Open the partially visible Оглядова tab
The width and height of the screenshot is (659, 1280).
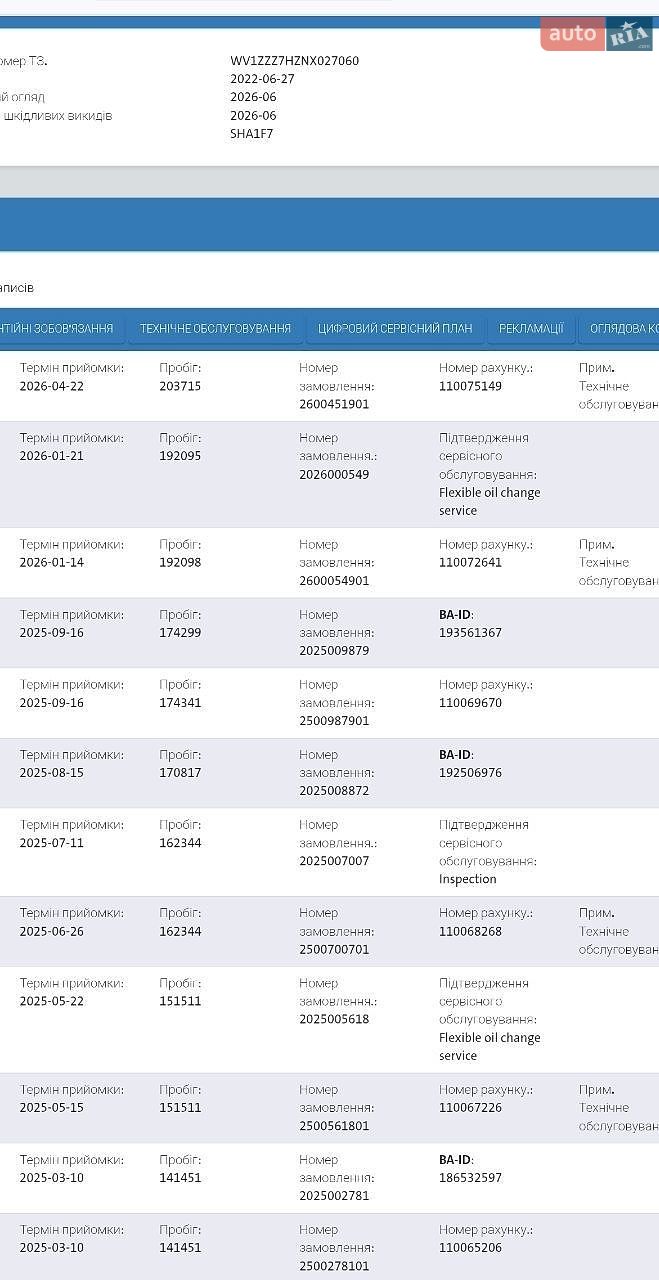(x=619, y=329)
